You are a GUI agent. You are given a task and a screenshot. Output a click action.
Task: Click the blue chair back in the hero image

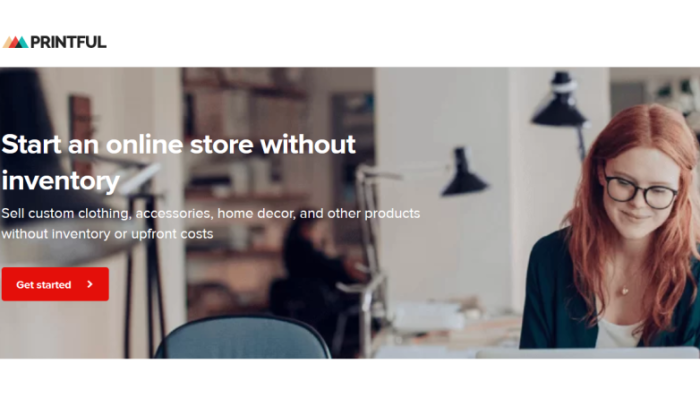pos(242,337)
